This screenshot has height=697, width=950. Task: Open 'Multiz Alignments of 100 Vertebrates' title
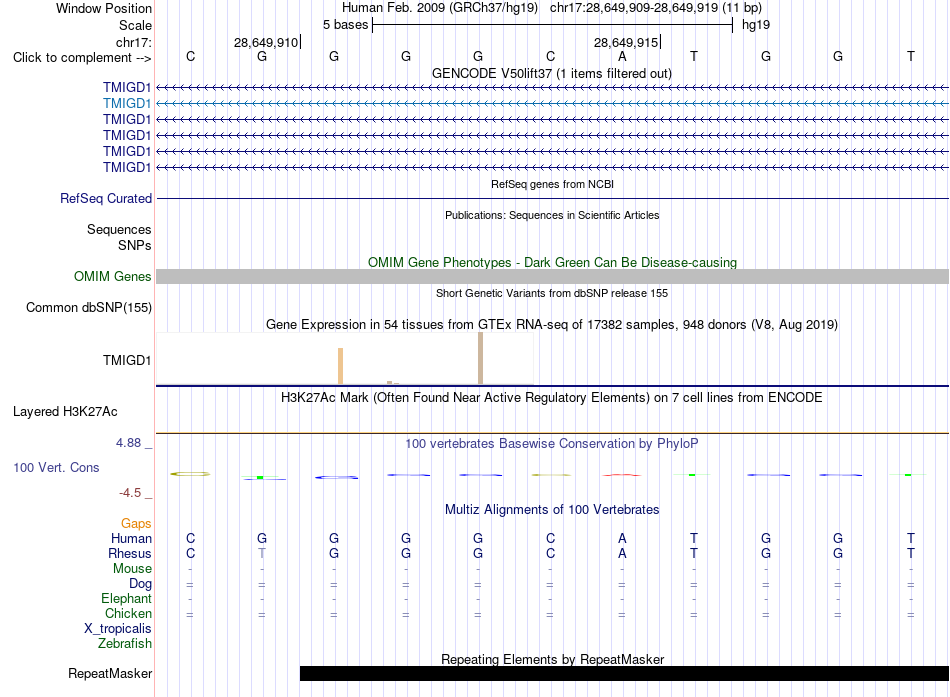552,510
